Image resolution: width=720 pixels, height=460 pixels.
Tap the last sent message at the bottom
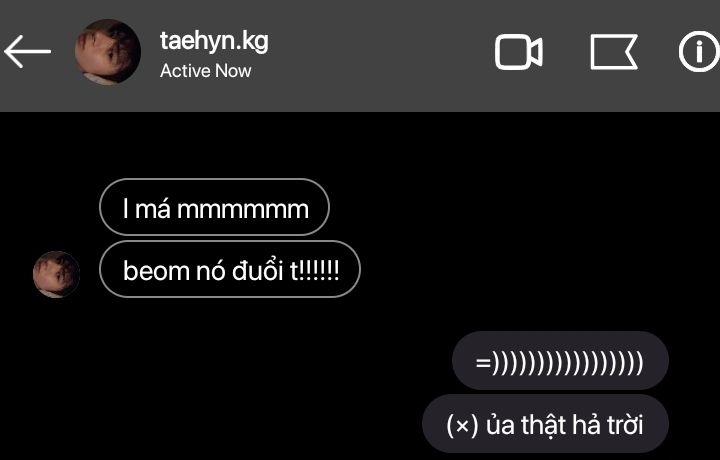(546, 423)
